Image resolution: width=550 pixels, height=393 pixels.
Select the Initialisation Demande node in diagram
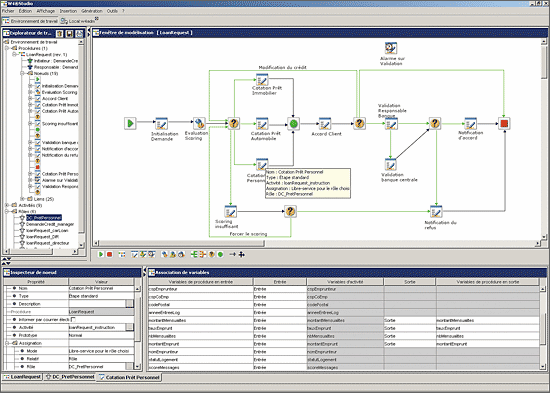tap(161, 124)
